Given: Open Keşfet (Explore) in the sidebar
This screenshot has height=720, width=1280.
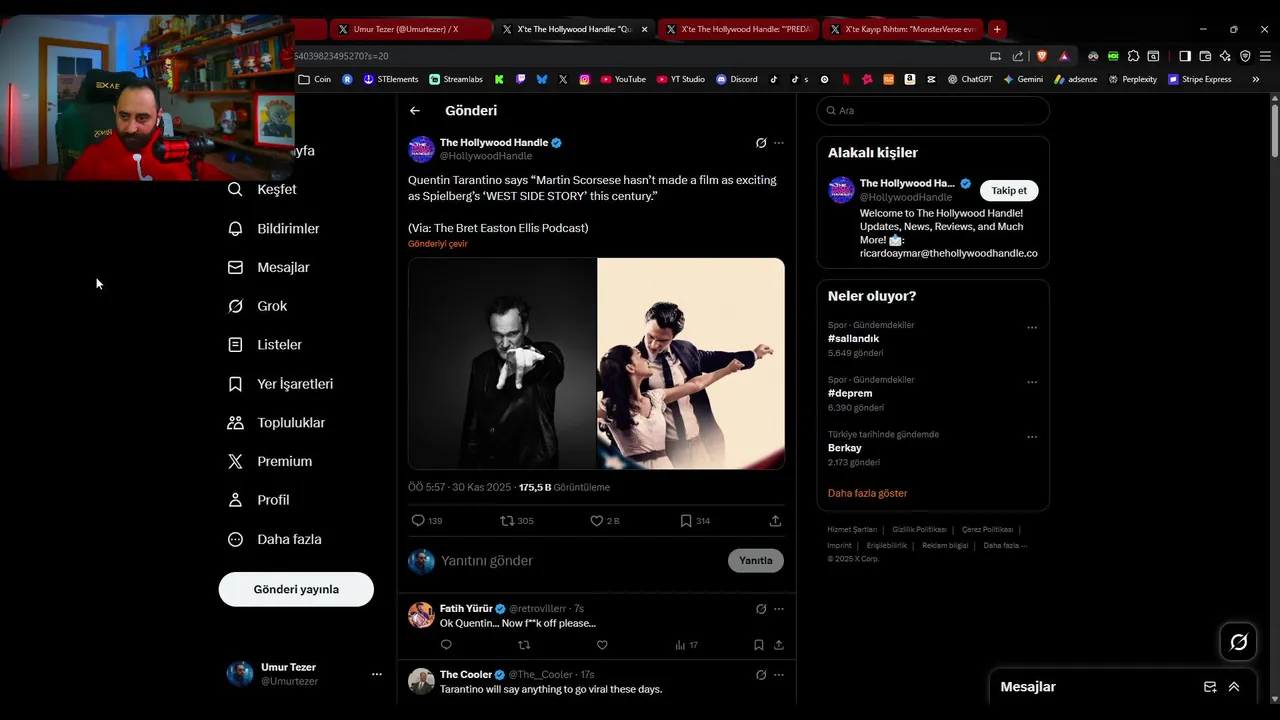Looking at the screenshot, I should coord(262,189).
